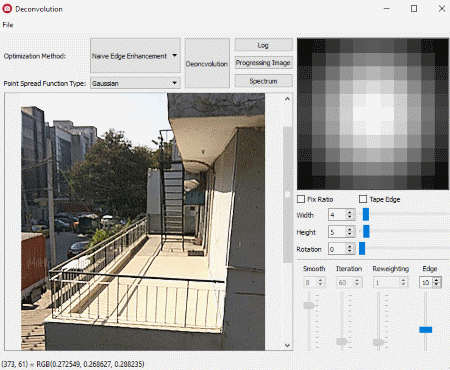Click the large Deconvolution button
Screen dimensions: 450x370
point(207,63)
